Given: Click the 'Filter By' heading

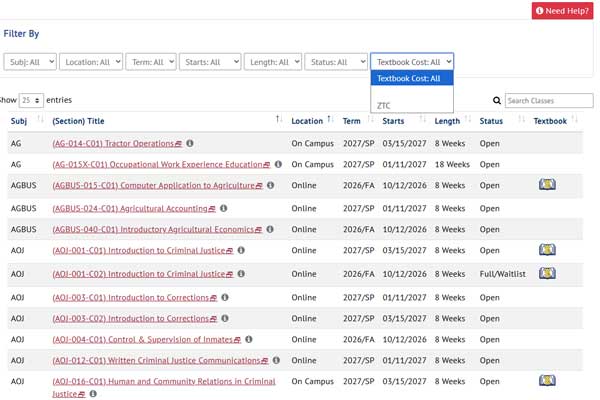Looking at the screenshot, I should pyautogui.click(x=21, y=34).
